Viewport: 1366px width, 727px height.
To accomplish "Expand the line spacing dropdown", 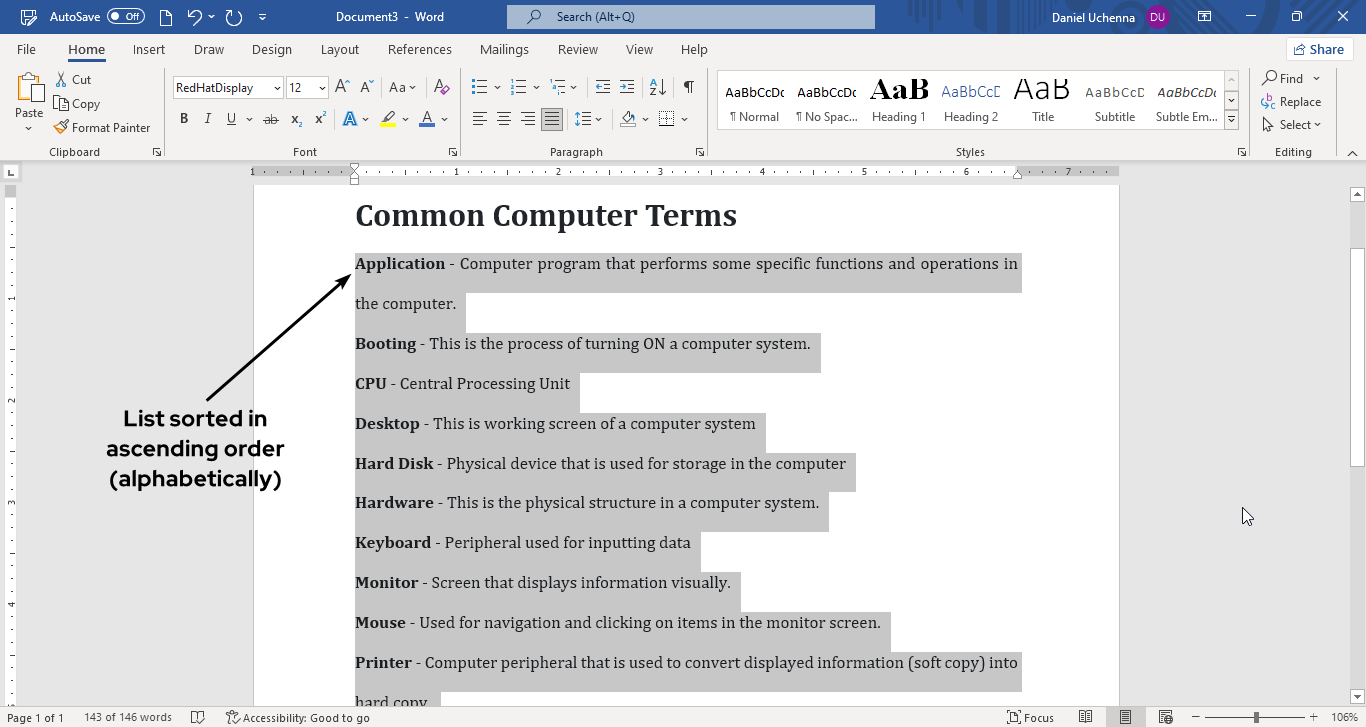I will pos(598,119).
